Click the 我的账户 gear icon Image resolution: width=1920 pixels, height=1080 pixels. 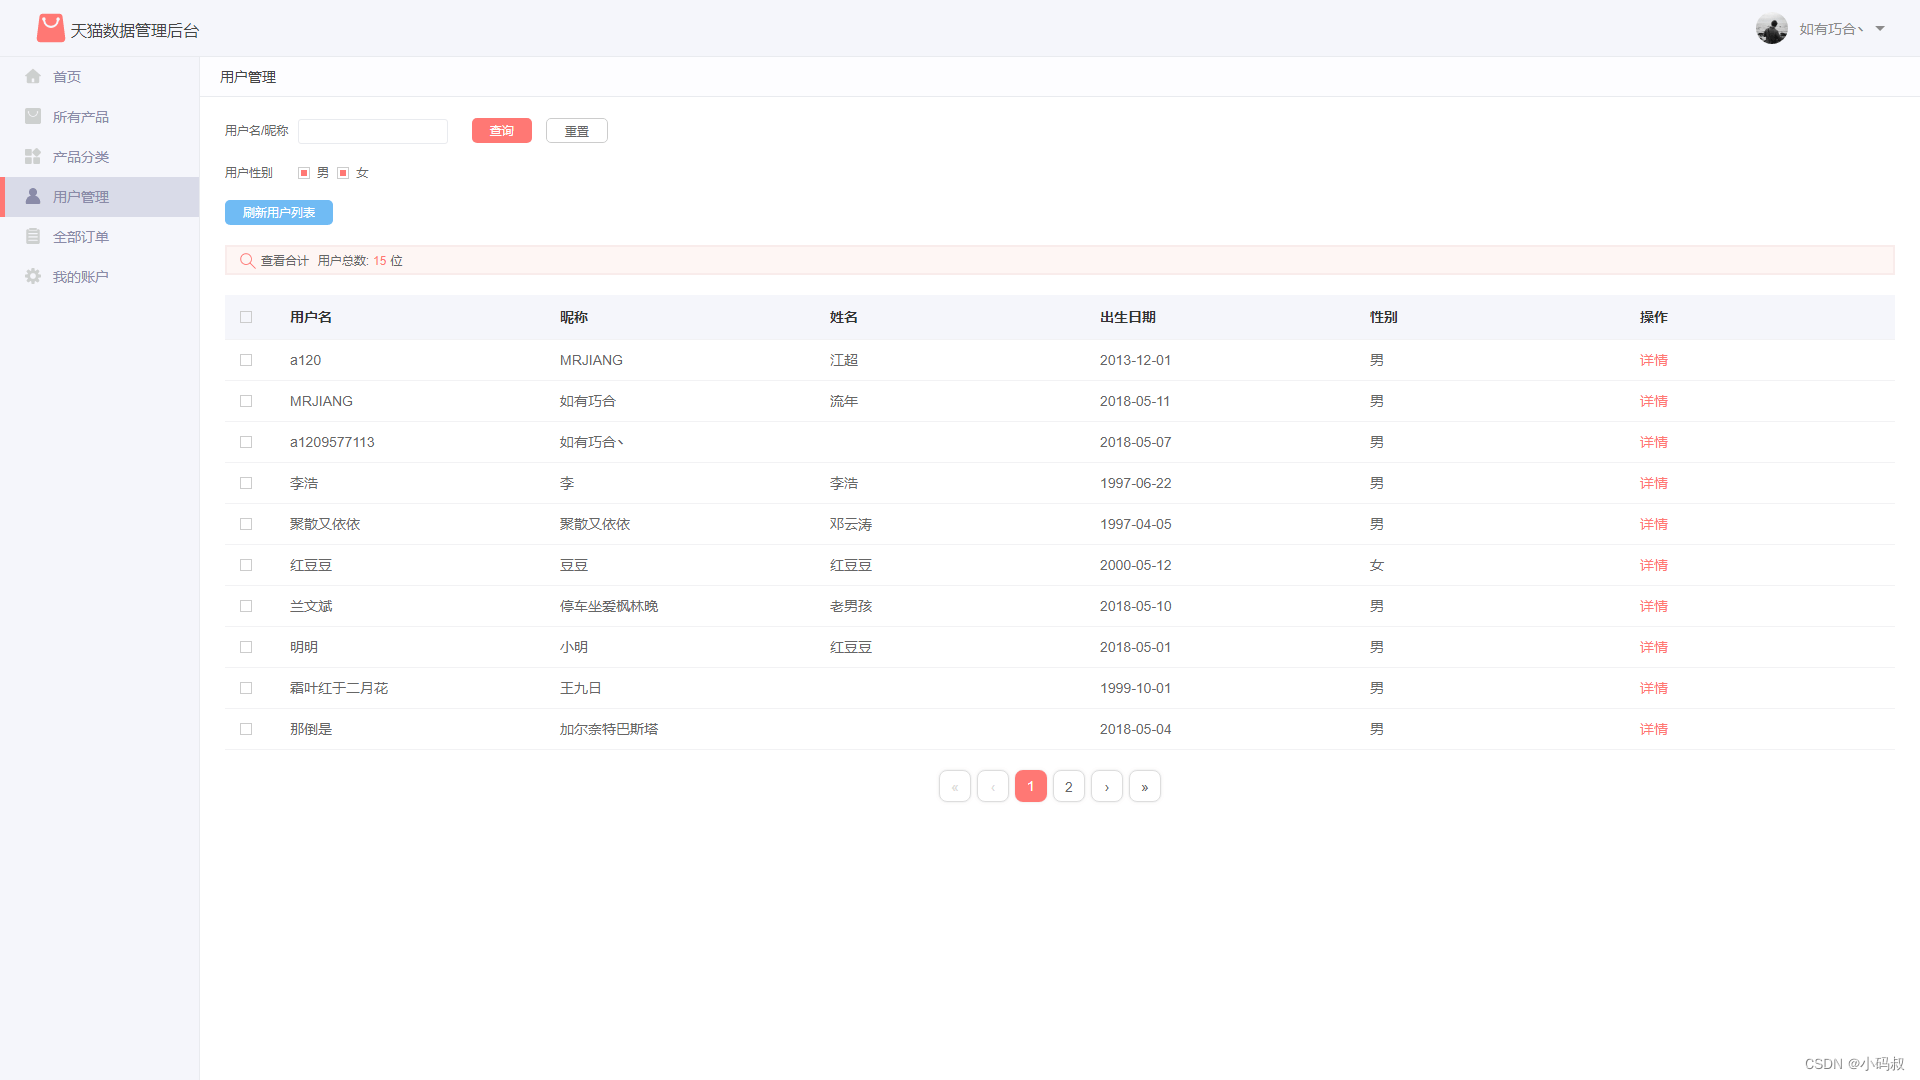pos(33,277)
